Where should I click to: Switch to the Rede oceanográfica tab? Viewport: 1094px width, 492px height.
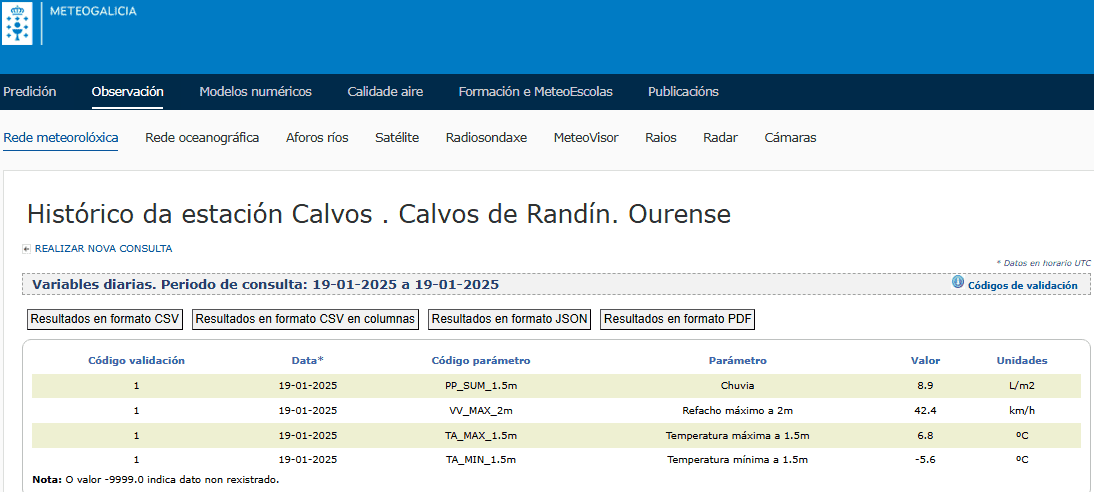click(202, 138)
